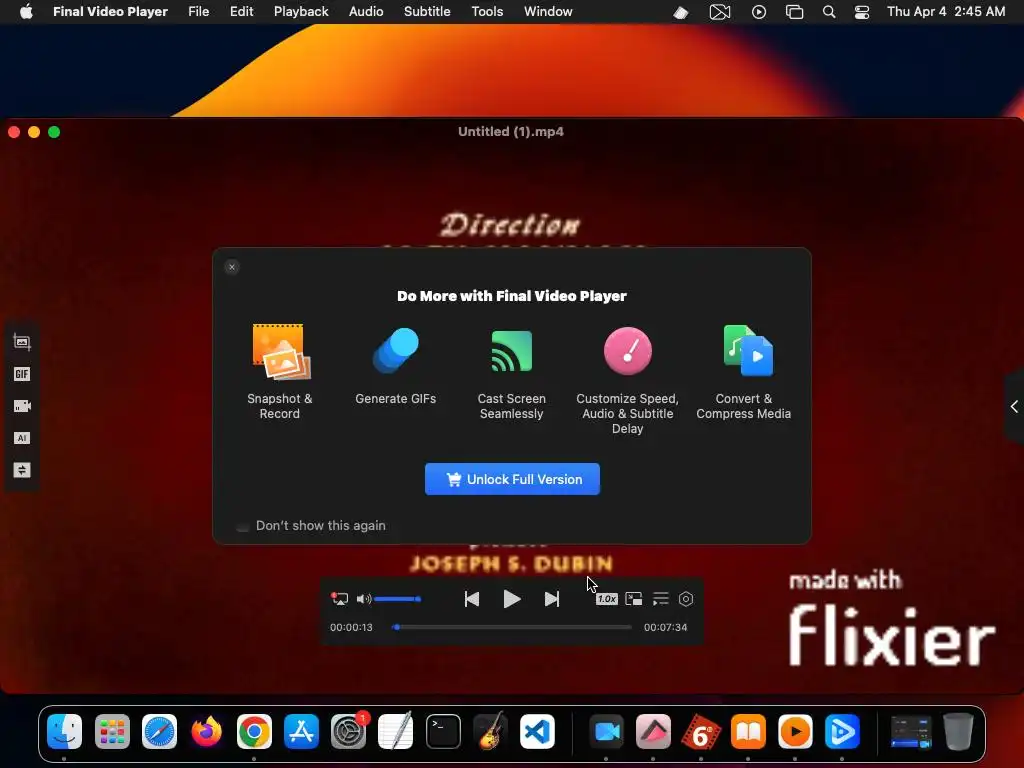Play the video
The height and width of the screenshot is (768, 1024).
[x=512, y=599]
